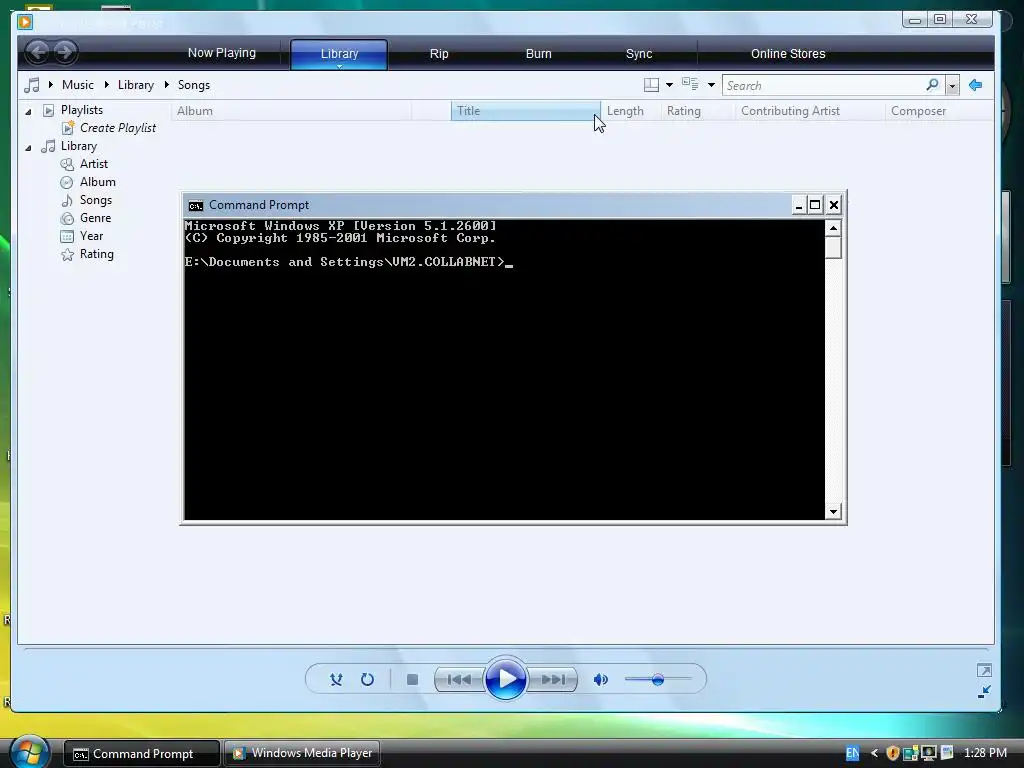Screen dimensions: 1024x768
Task: Select Genre in the library tree
Action: point(95,218)
